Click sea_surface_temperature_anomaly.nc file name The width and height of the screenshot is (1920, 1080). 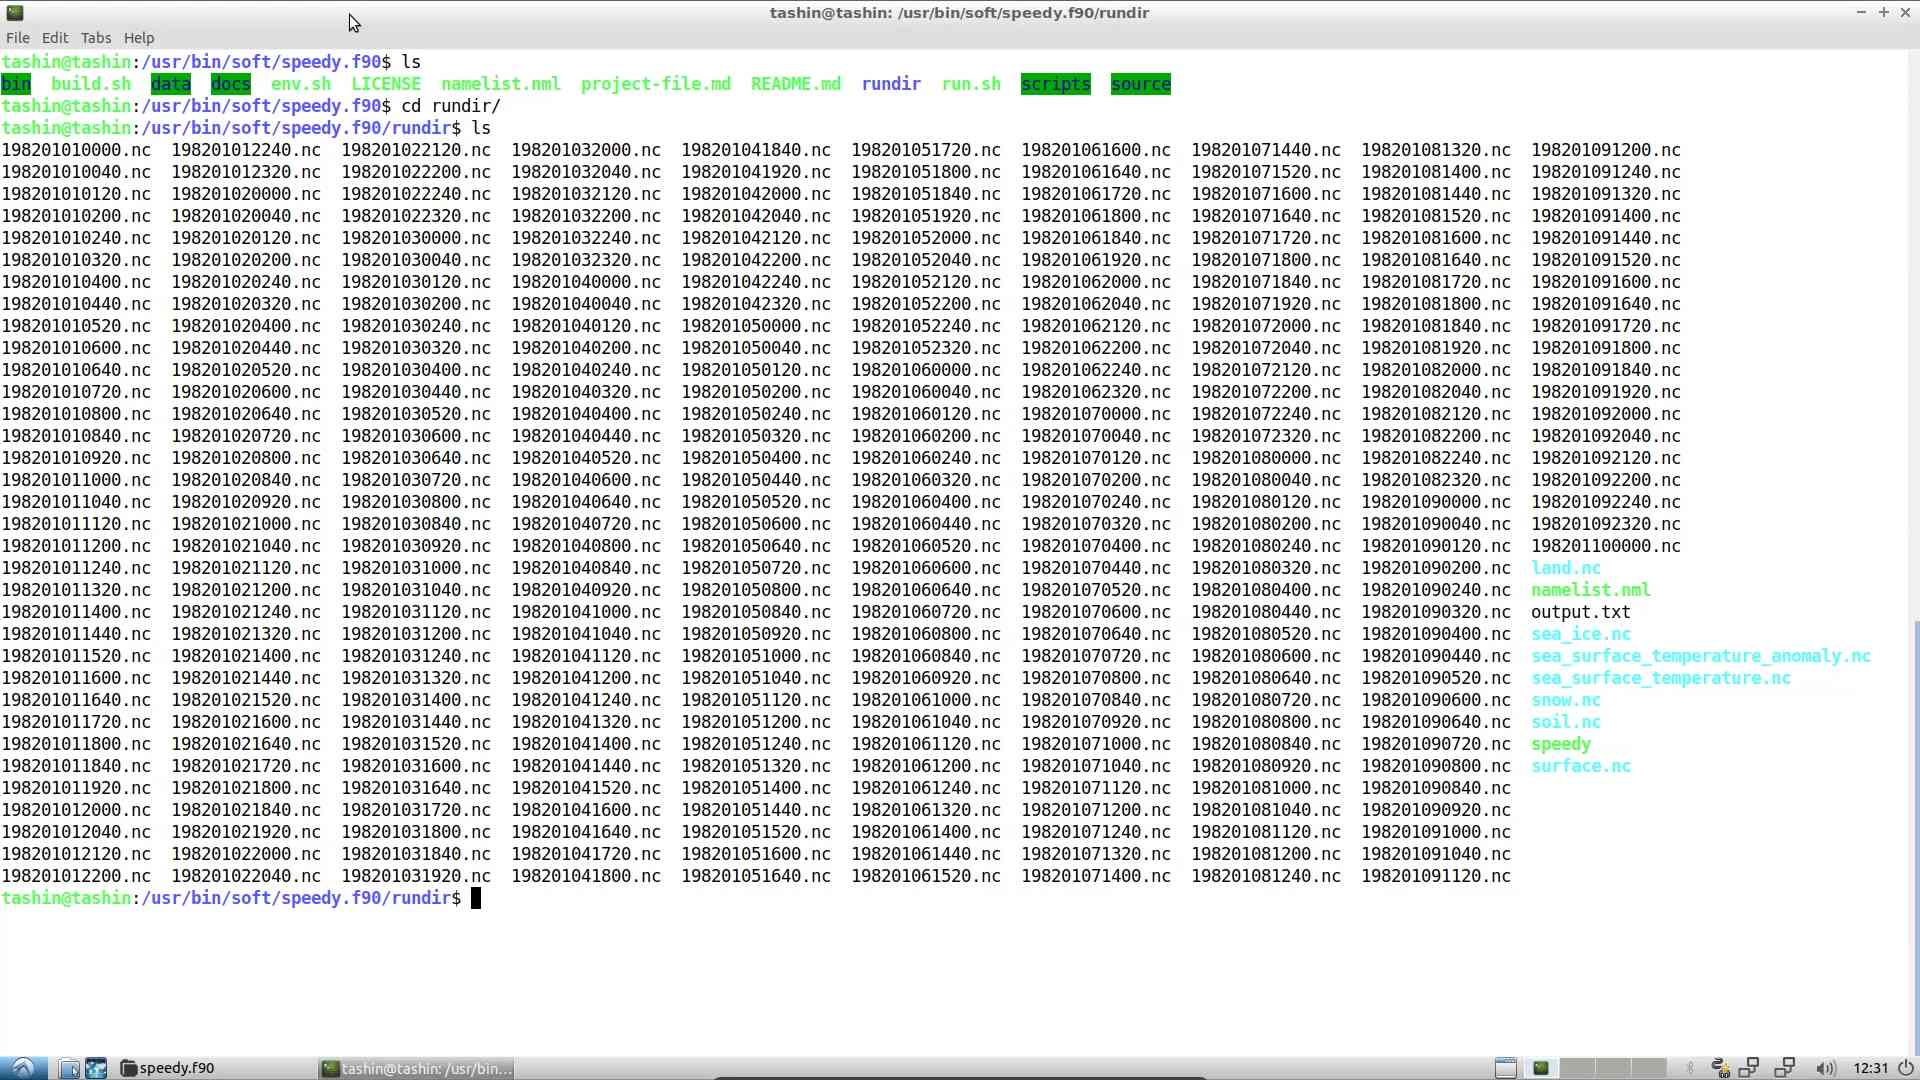1700,656
